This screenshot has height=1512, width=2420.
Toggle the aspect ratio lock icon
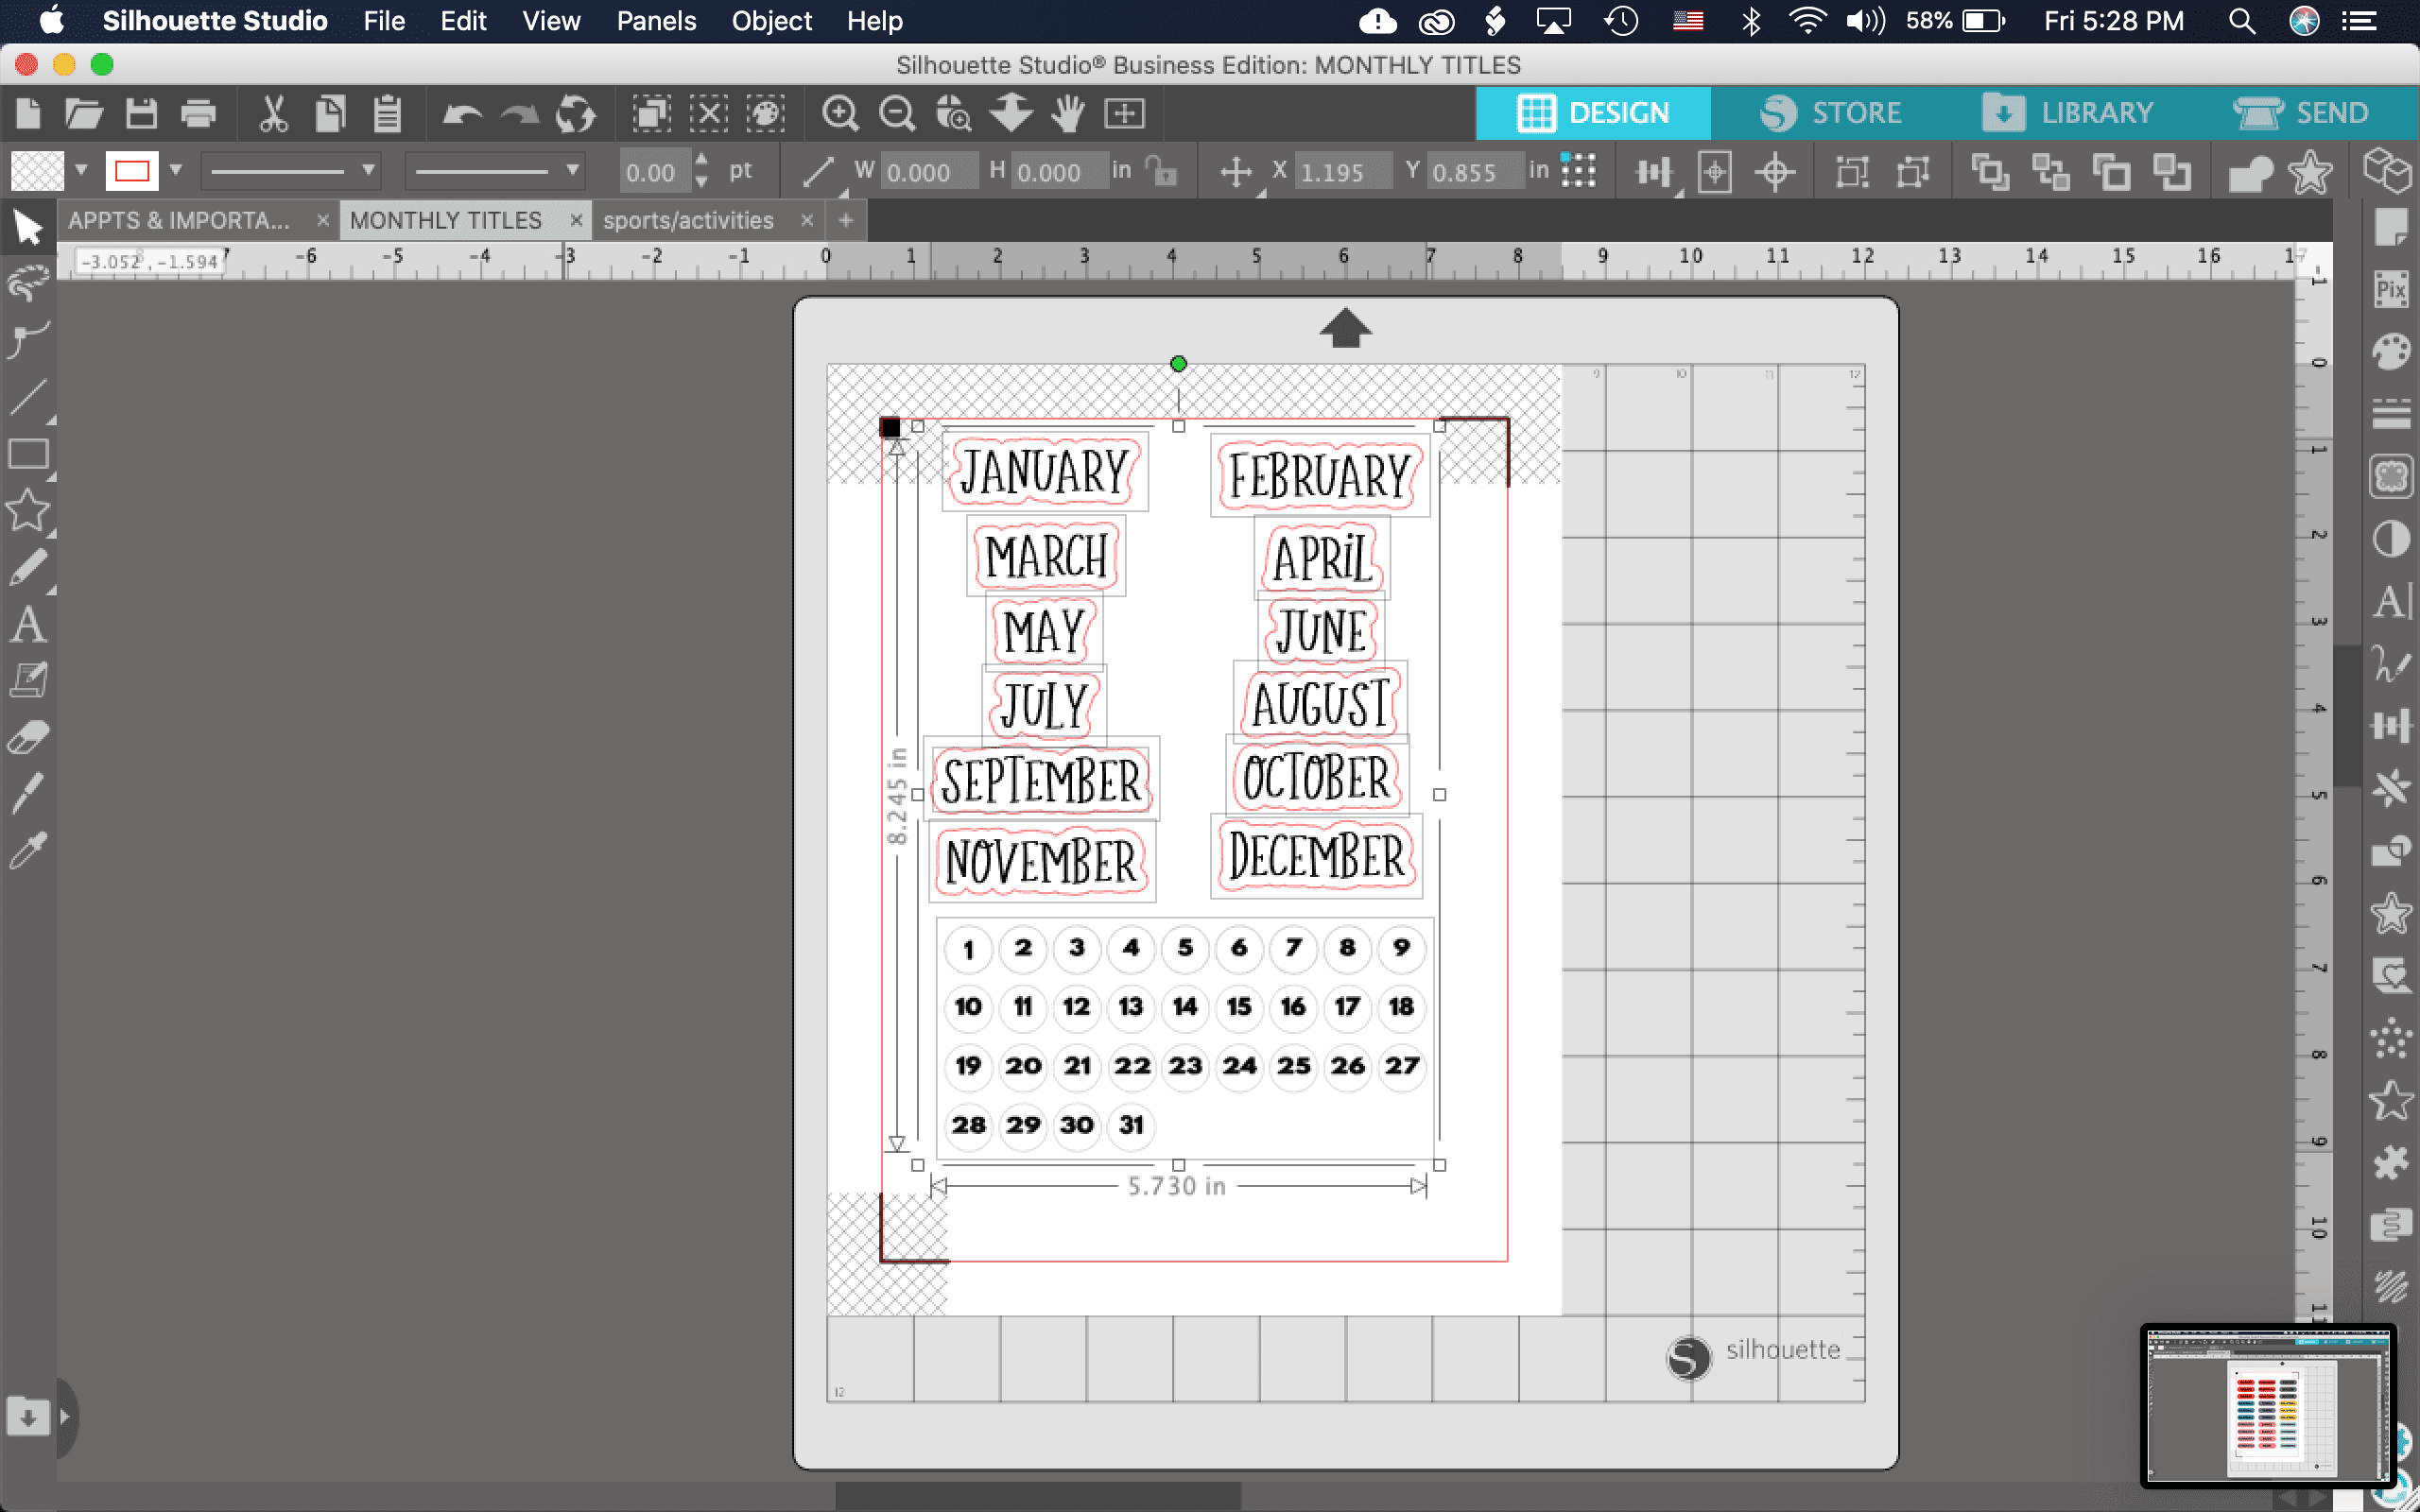point(1161,172)
